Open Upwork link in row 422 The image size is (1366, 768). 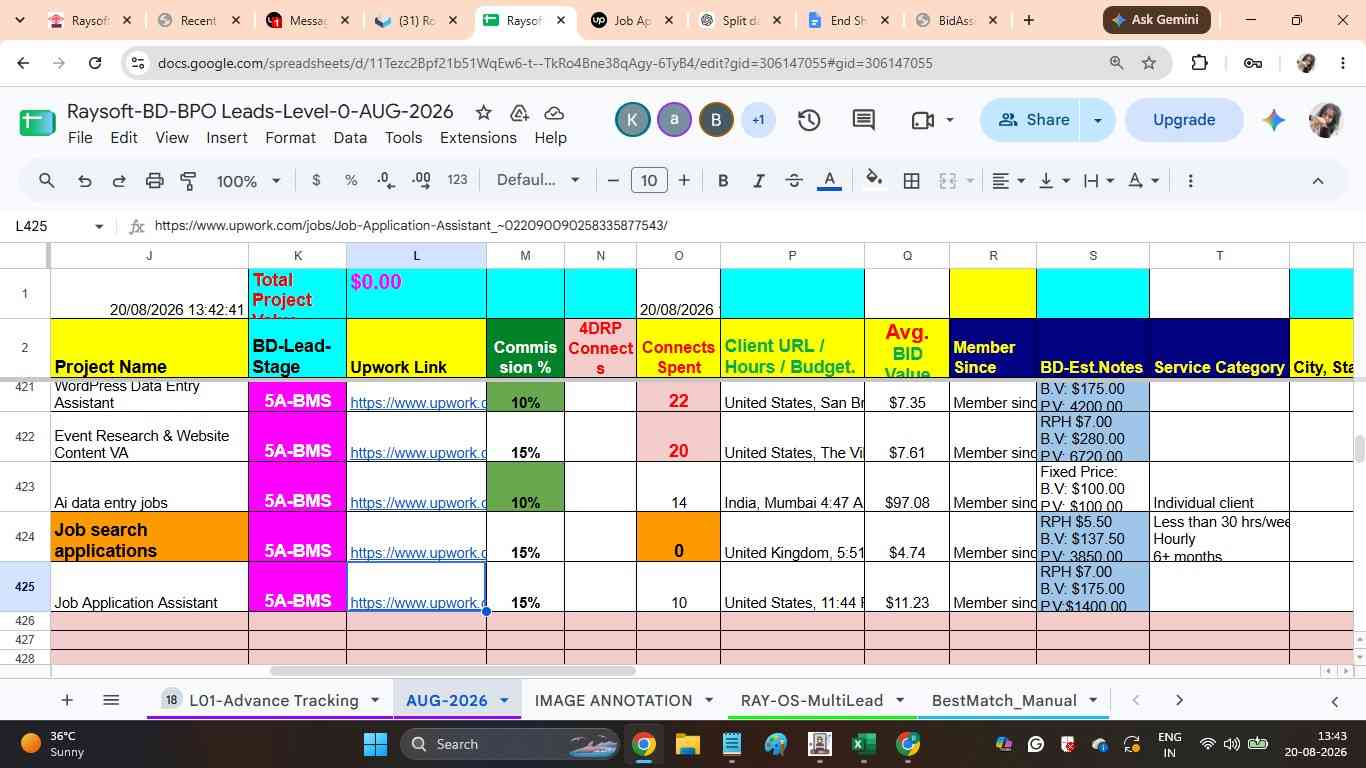coord(417,453)
